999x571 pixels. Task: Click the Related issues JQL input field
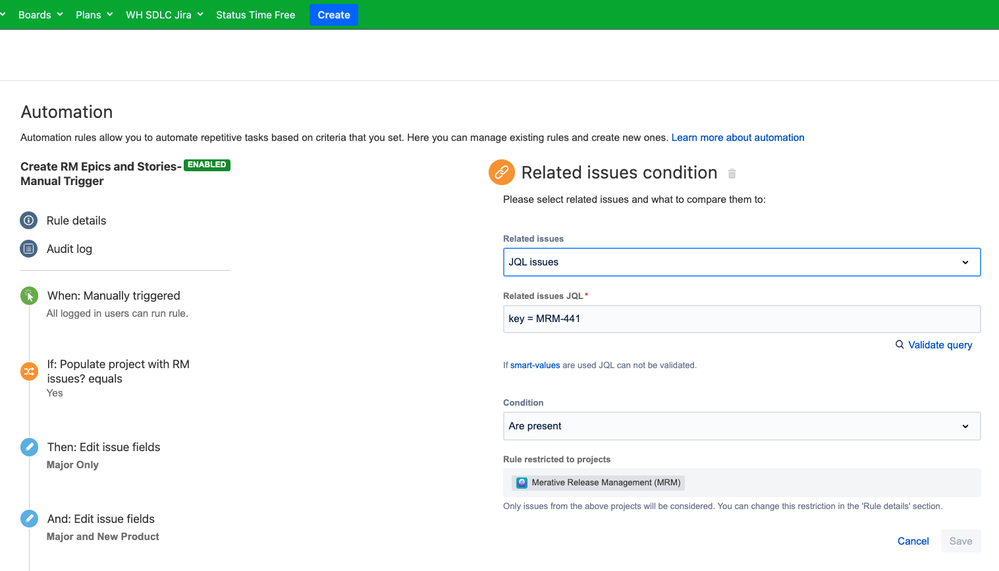742,319
